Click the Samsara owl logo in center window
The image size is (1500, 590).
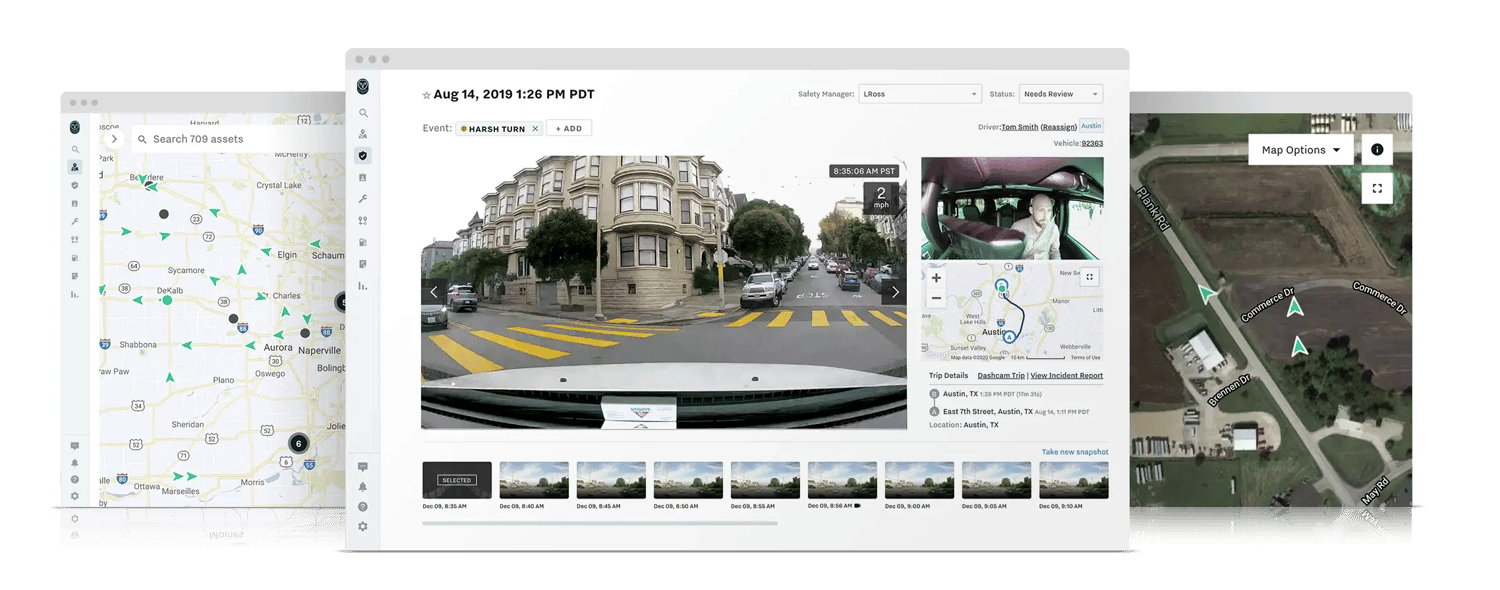pos(363,87)
